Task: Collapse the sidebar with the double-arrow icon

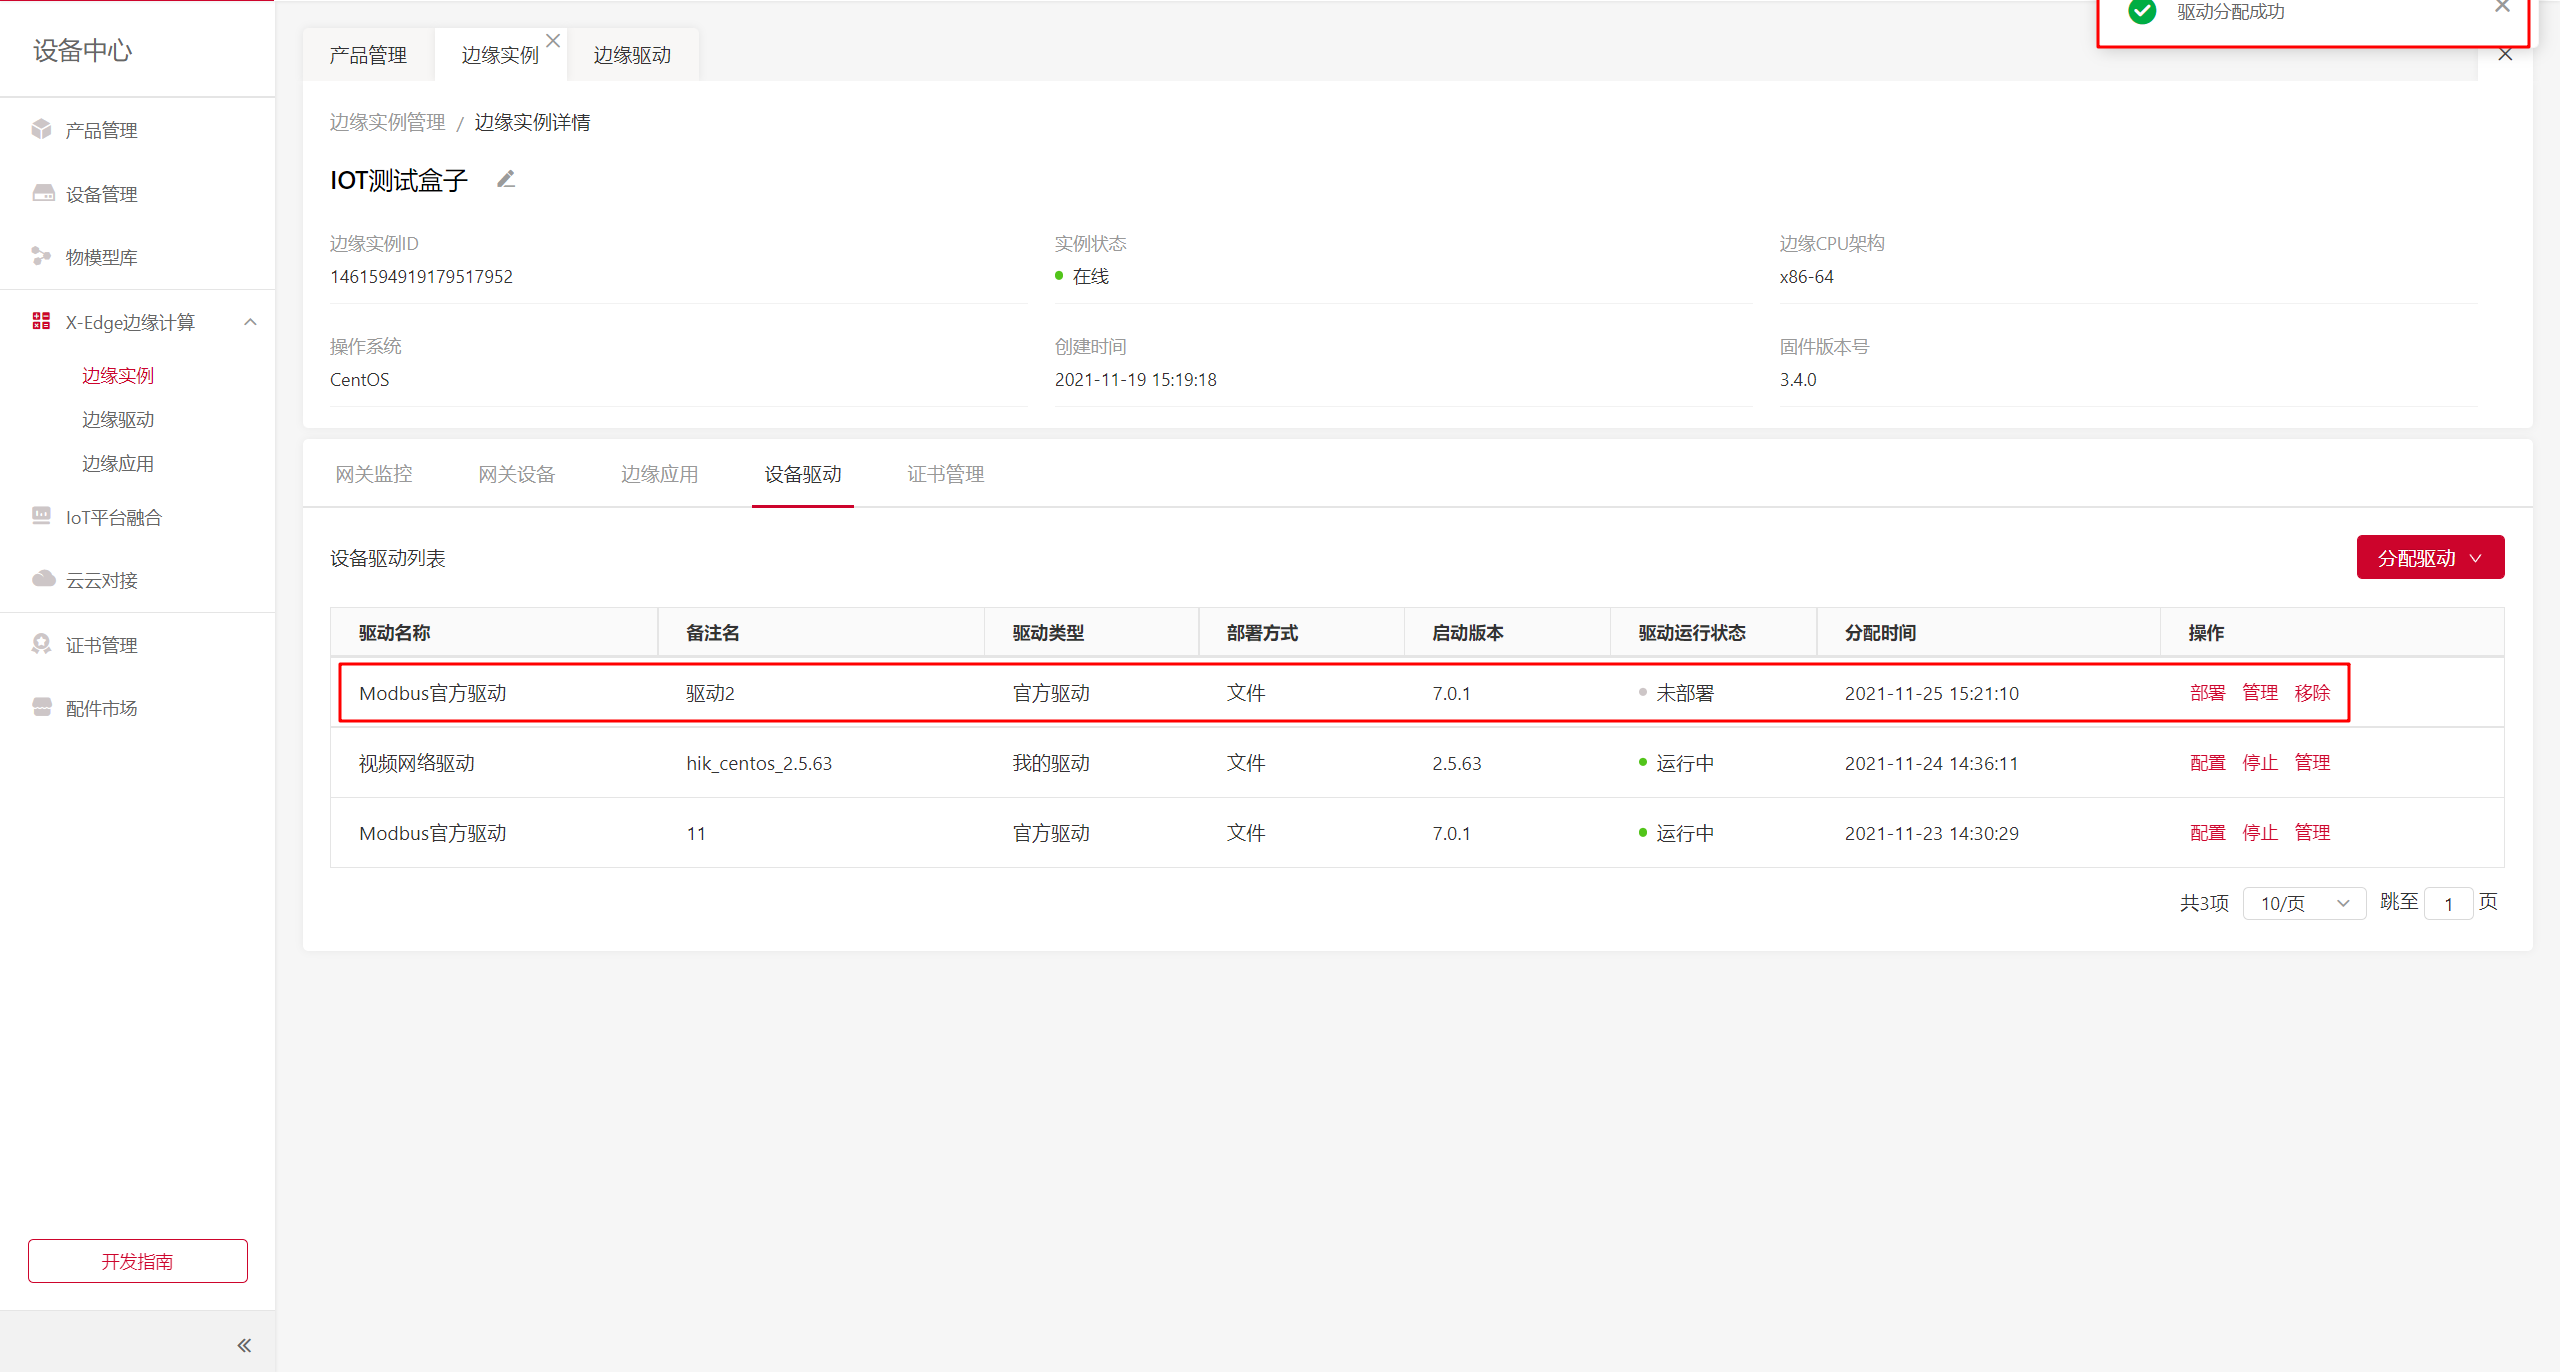Action: point(244,1345)
